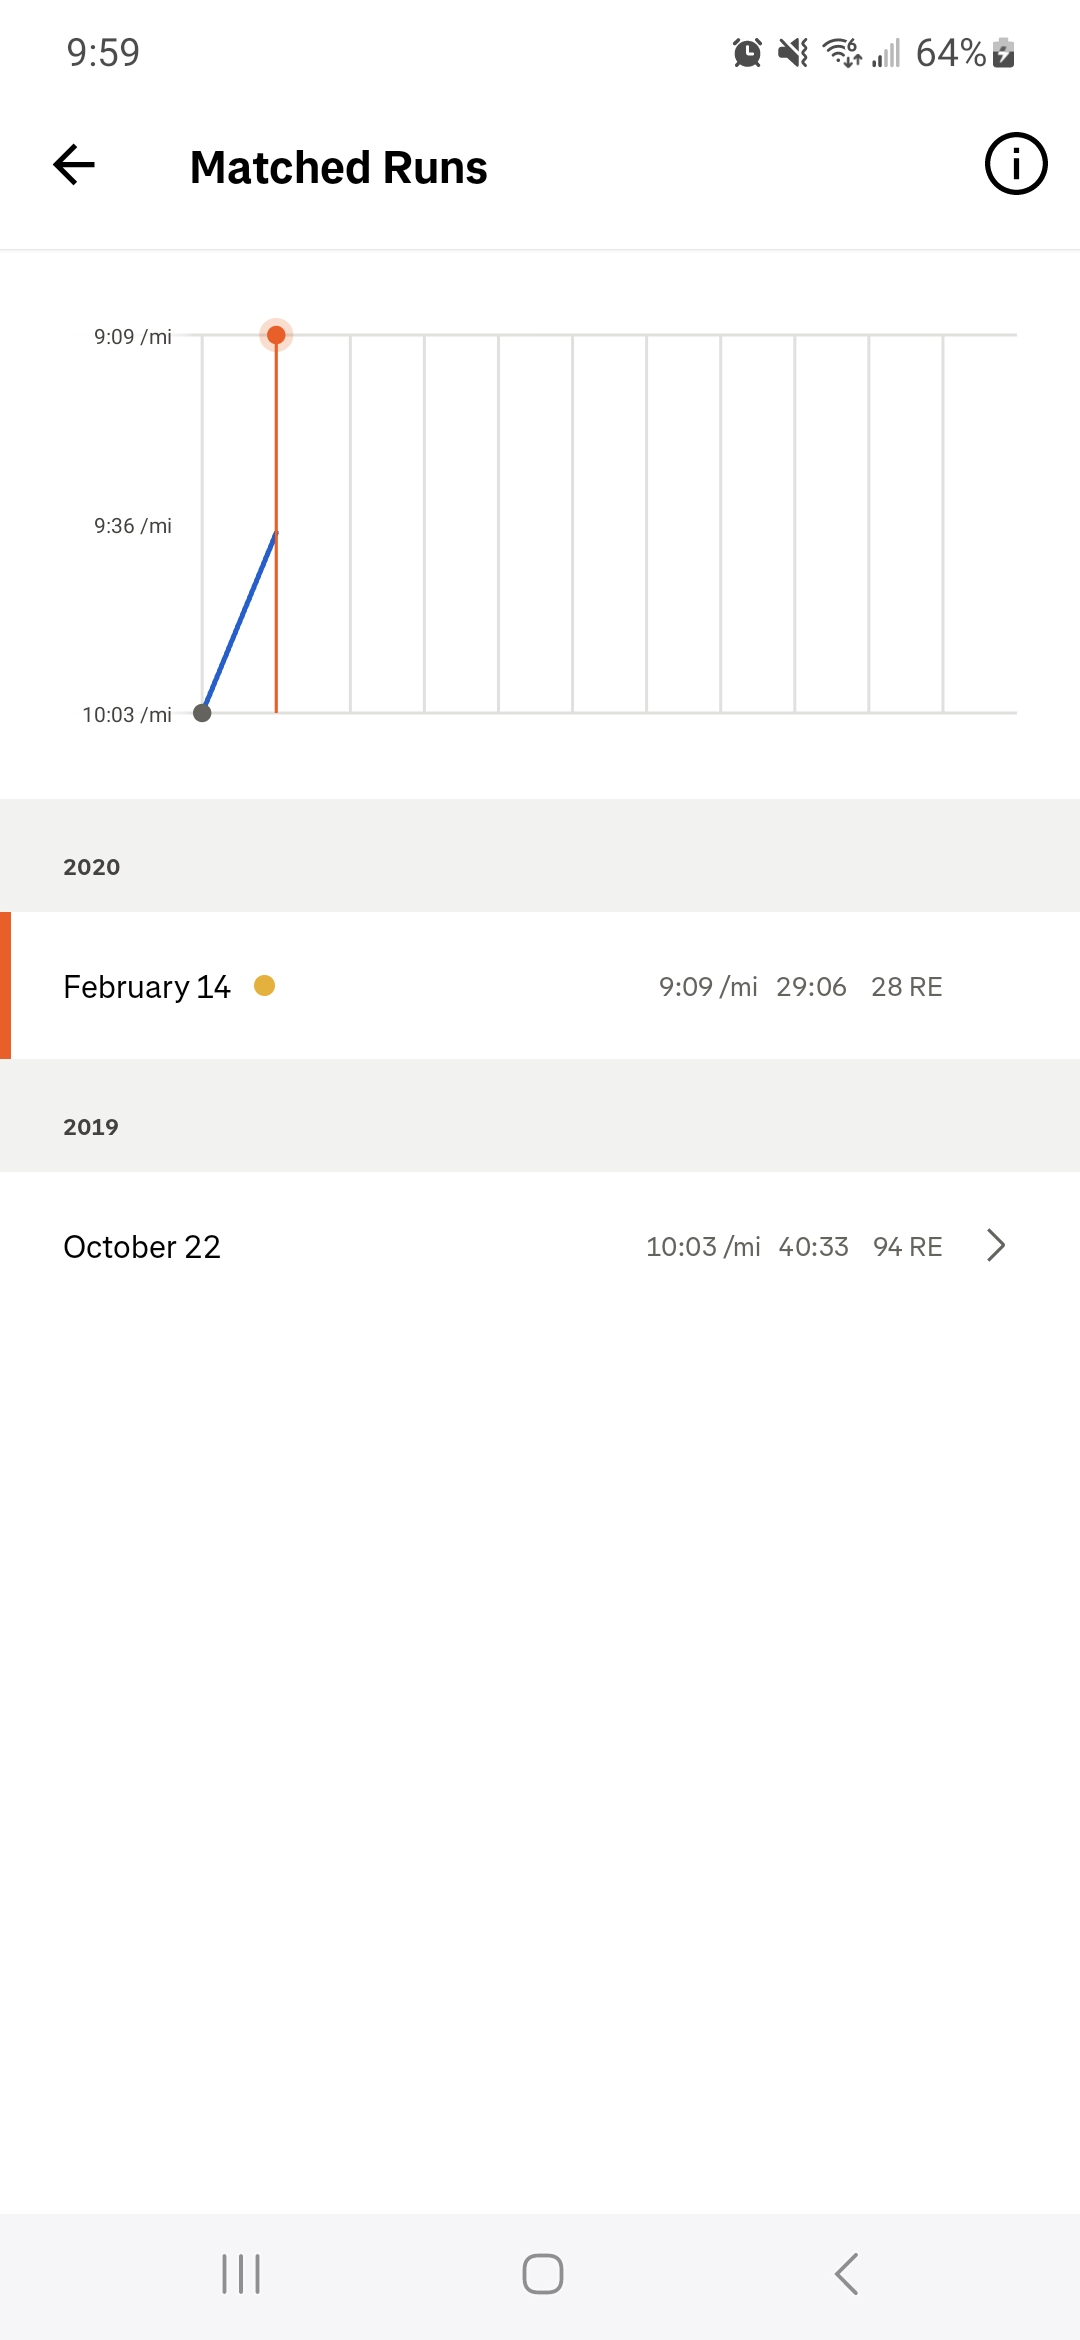Expand October 22 run via chevron
The image size is (1080, 2340).
pyautogui.click(x=995, y=1246)
